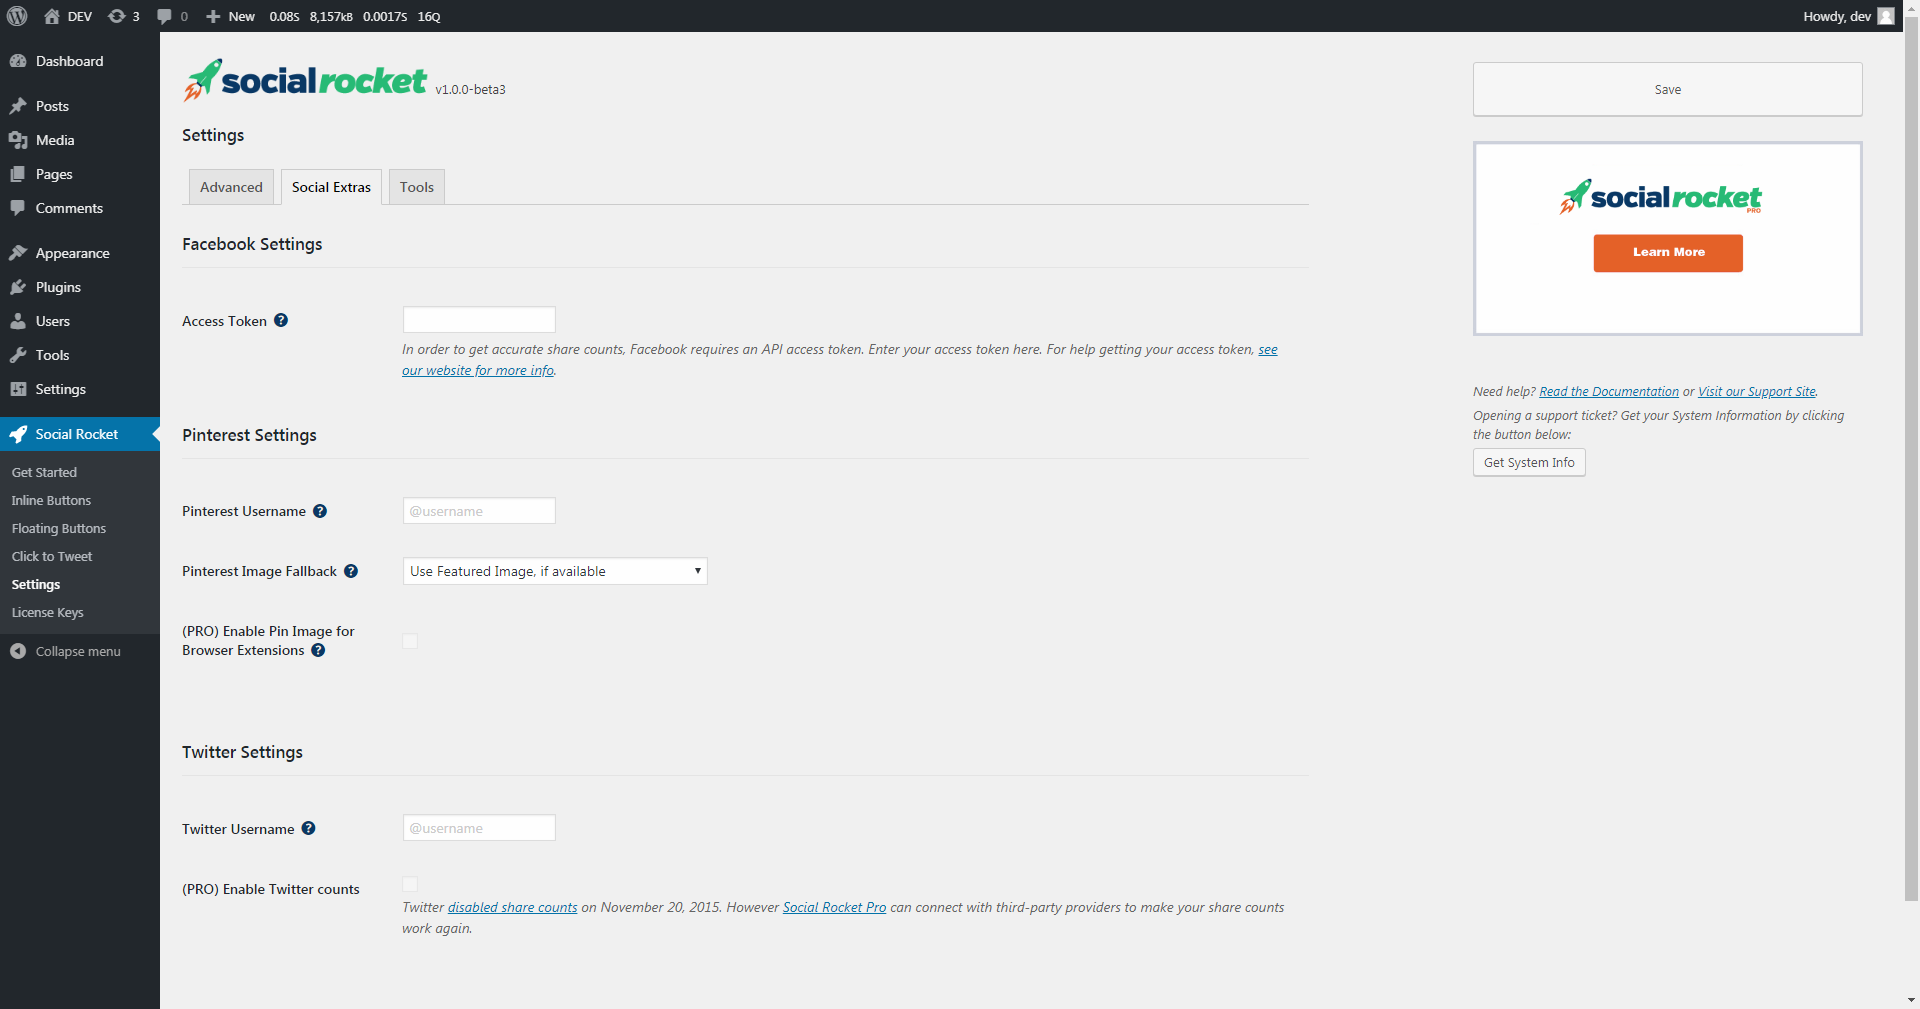Open the comments bubble in admin bar
This screenshot has width=1920, height=1009.
click(165, 16)
